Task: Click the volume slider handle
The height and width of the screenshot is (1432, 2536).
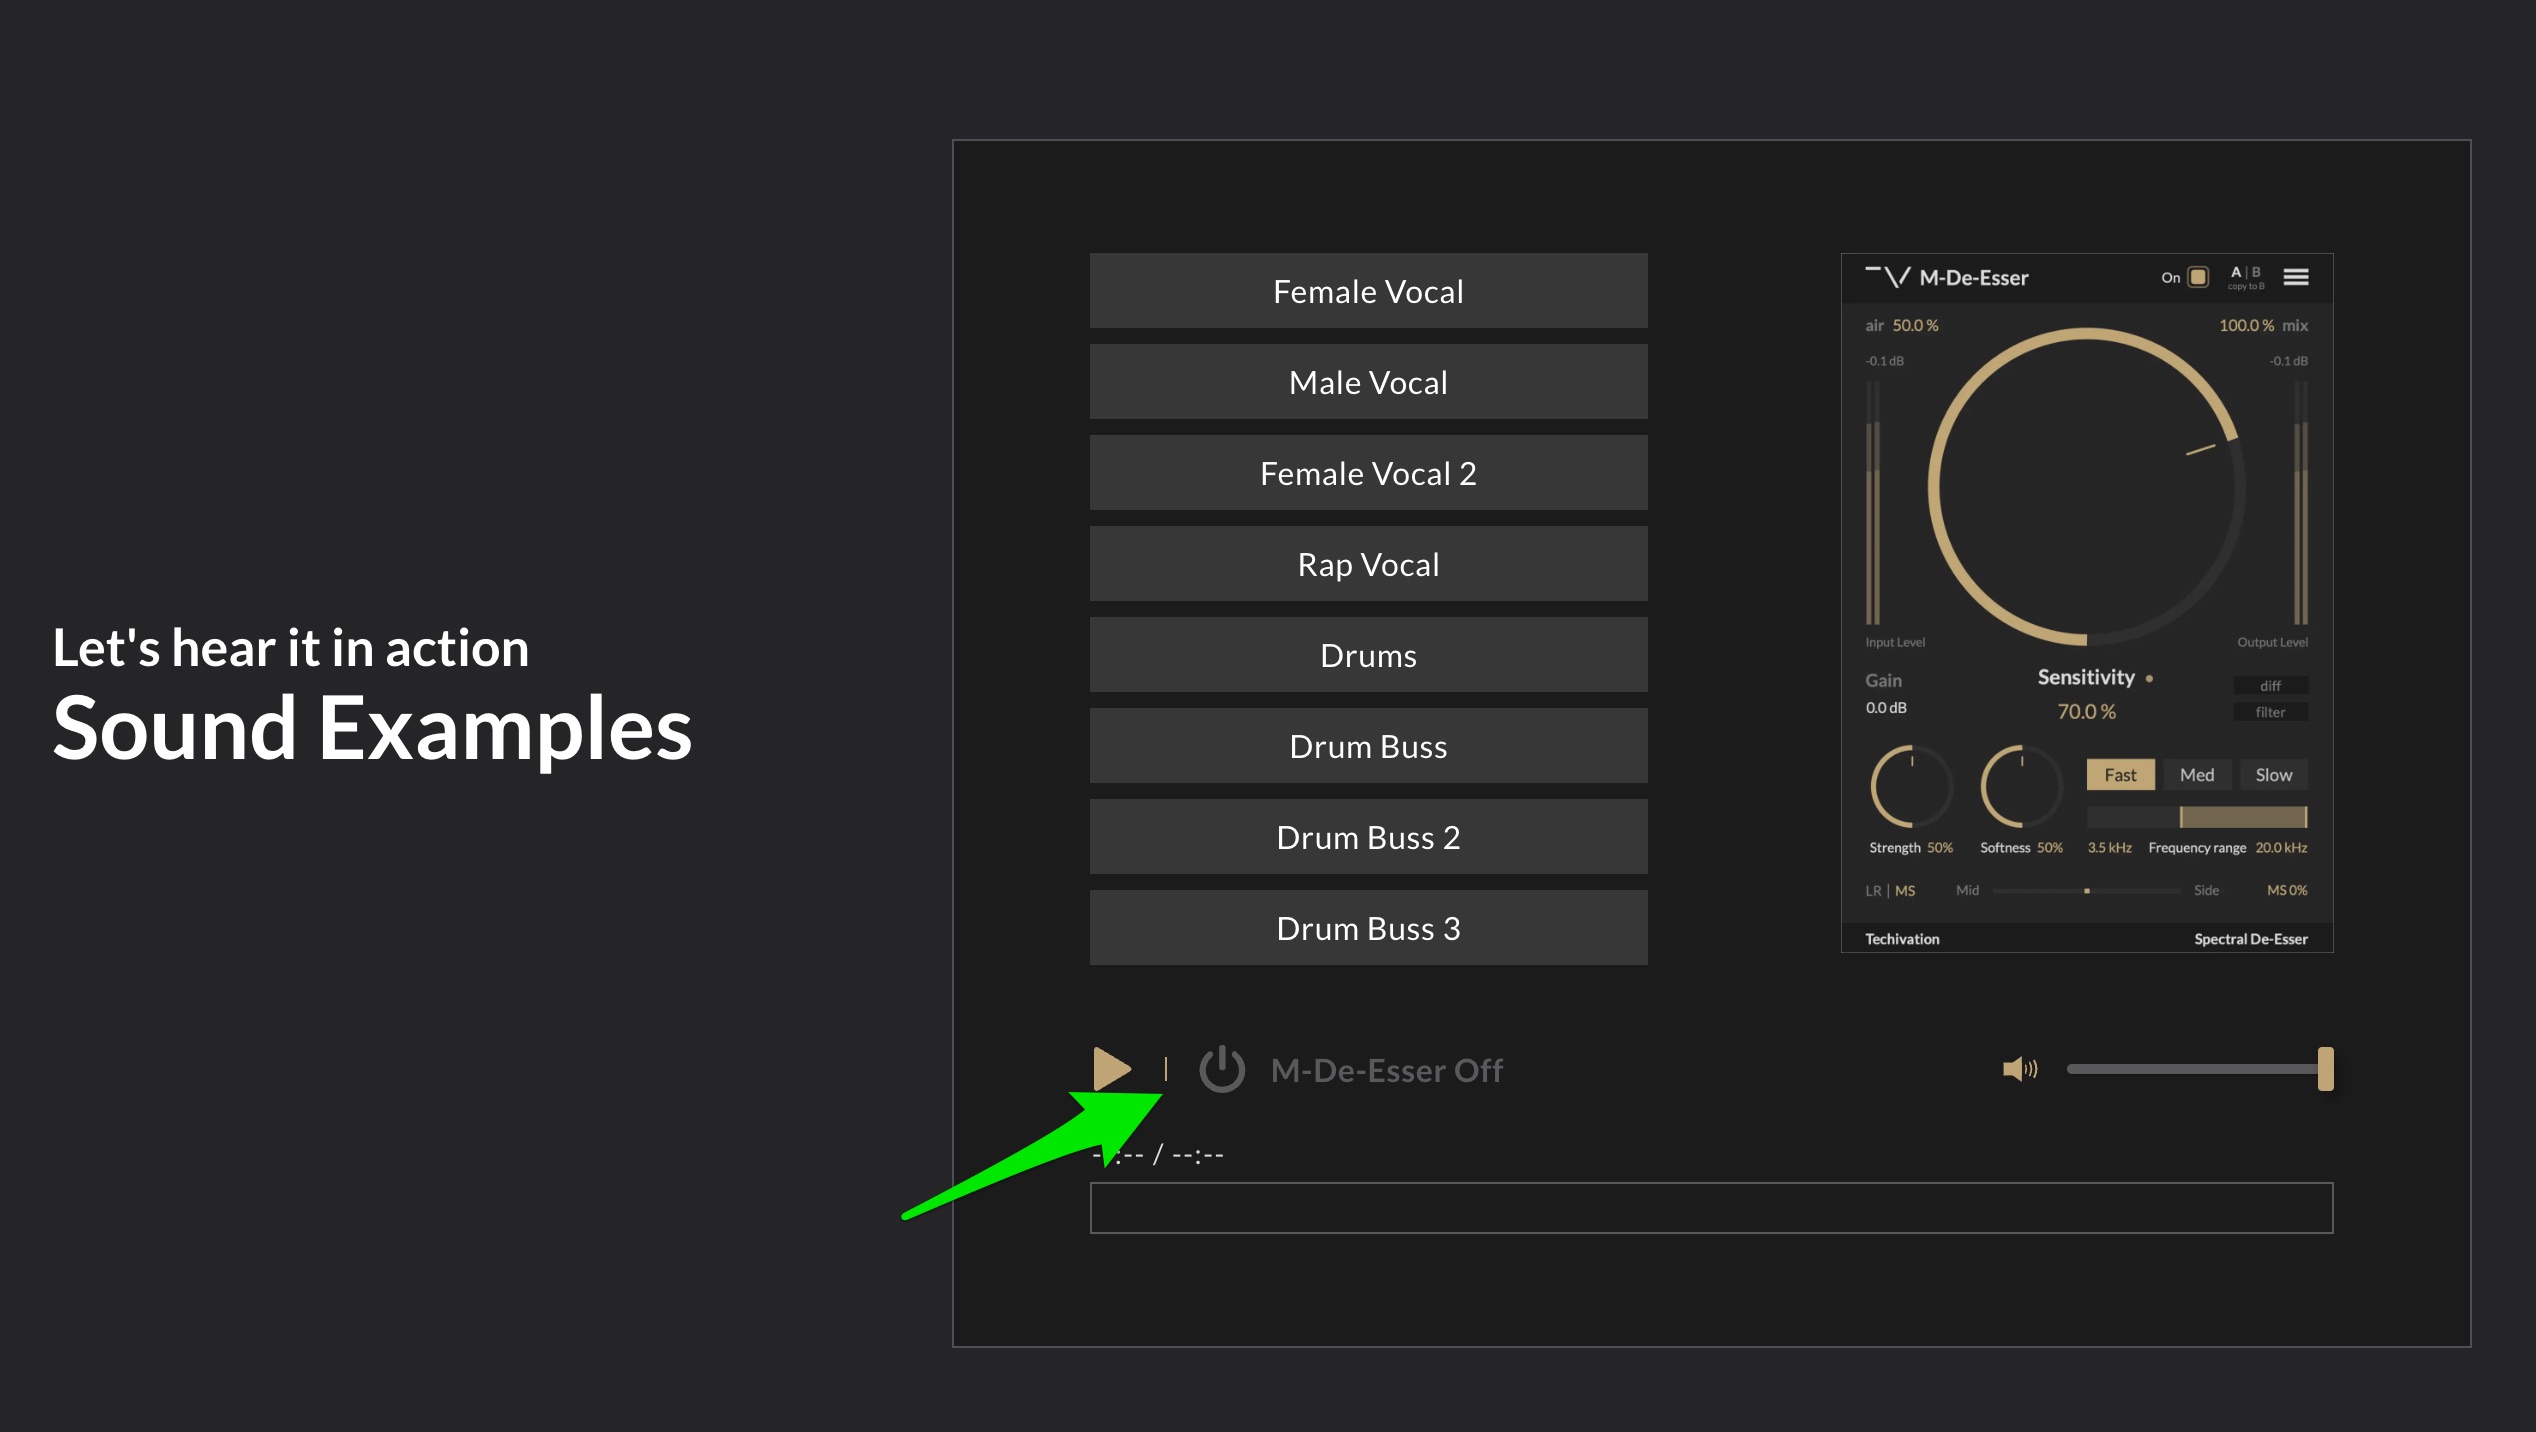Action: [2325, 1069]
